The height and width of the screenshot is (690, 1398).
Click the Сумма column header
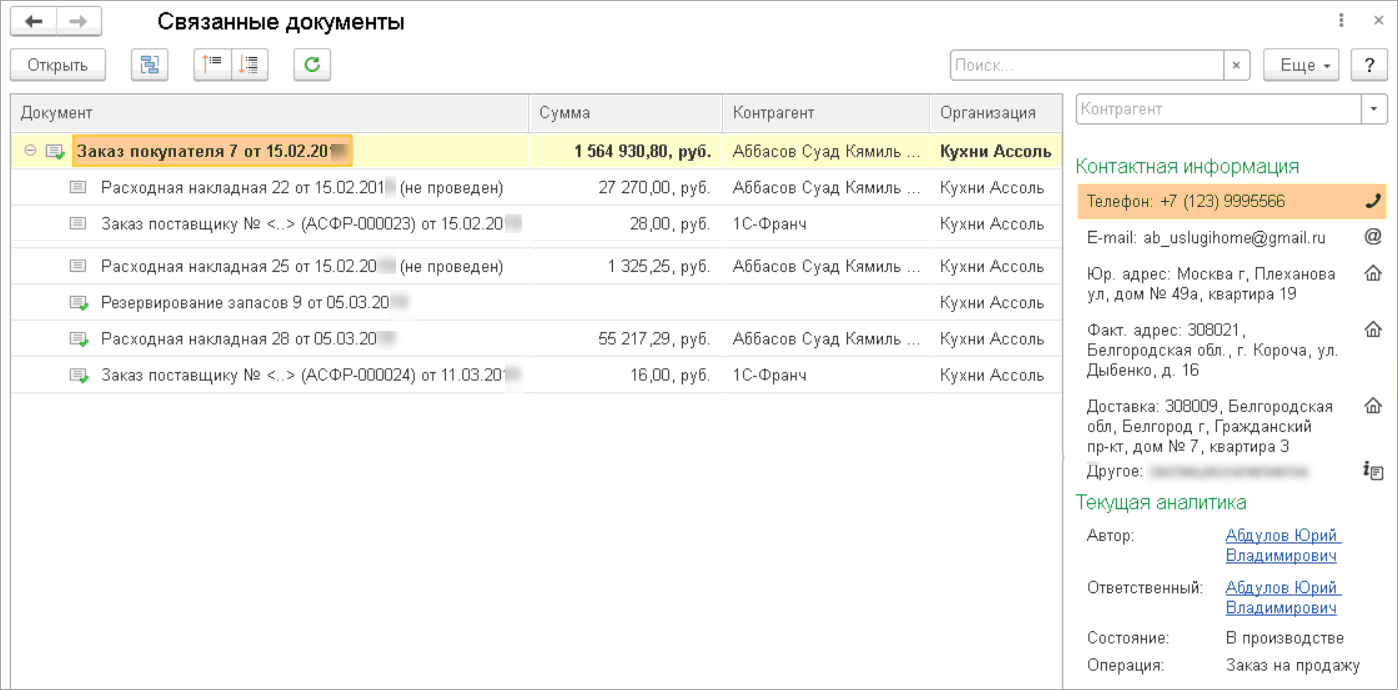(624, 113)
